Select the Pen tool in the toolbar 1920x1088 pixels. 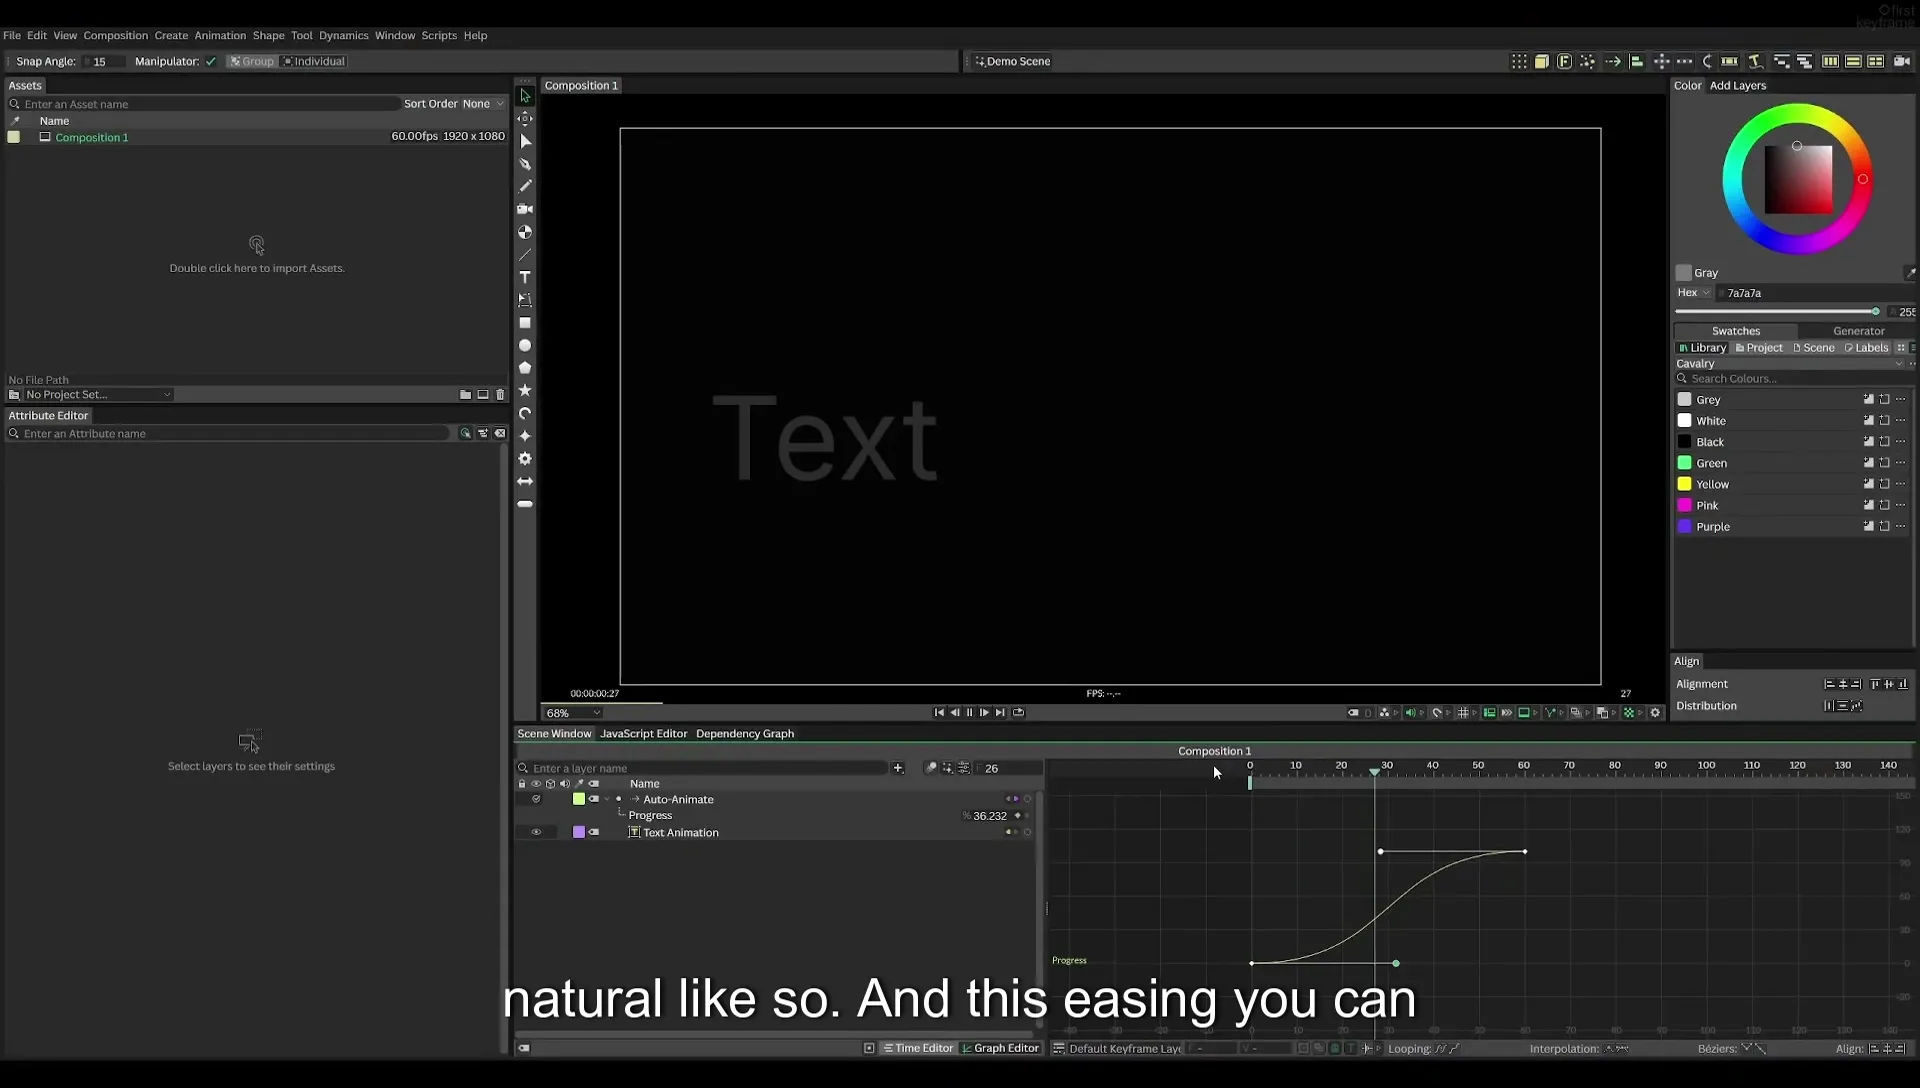pyautogui.click(x=525, y=164)
